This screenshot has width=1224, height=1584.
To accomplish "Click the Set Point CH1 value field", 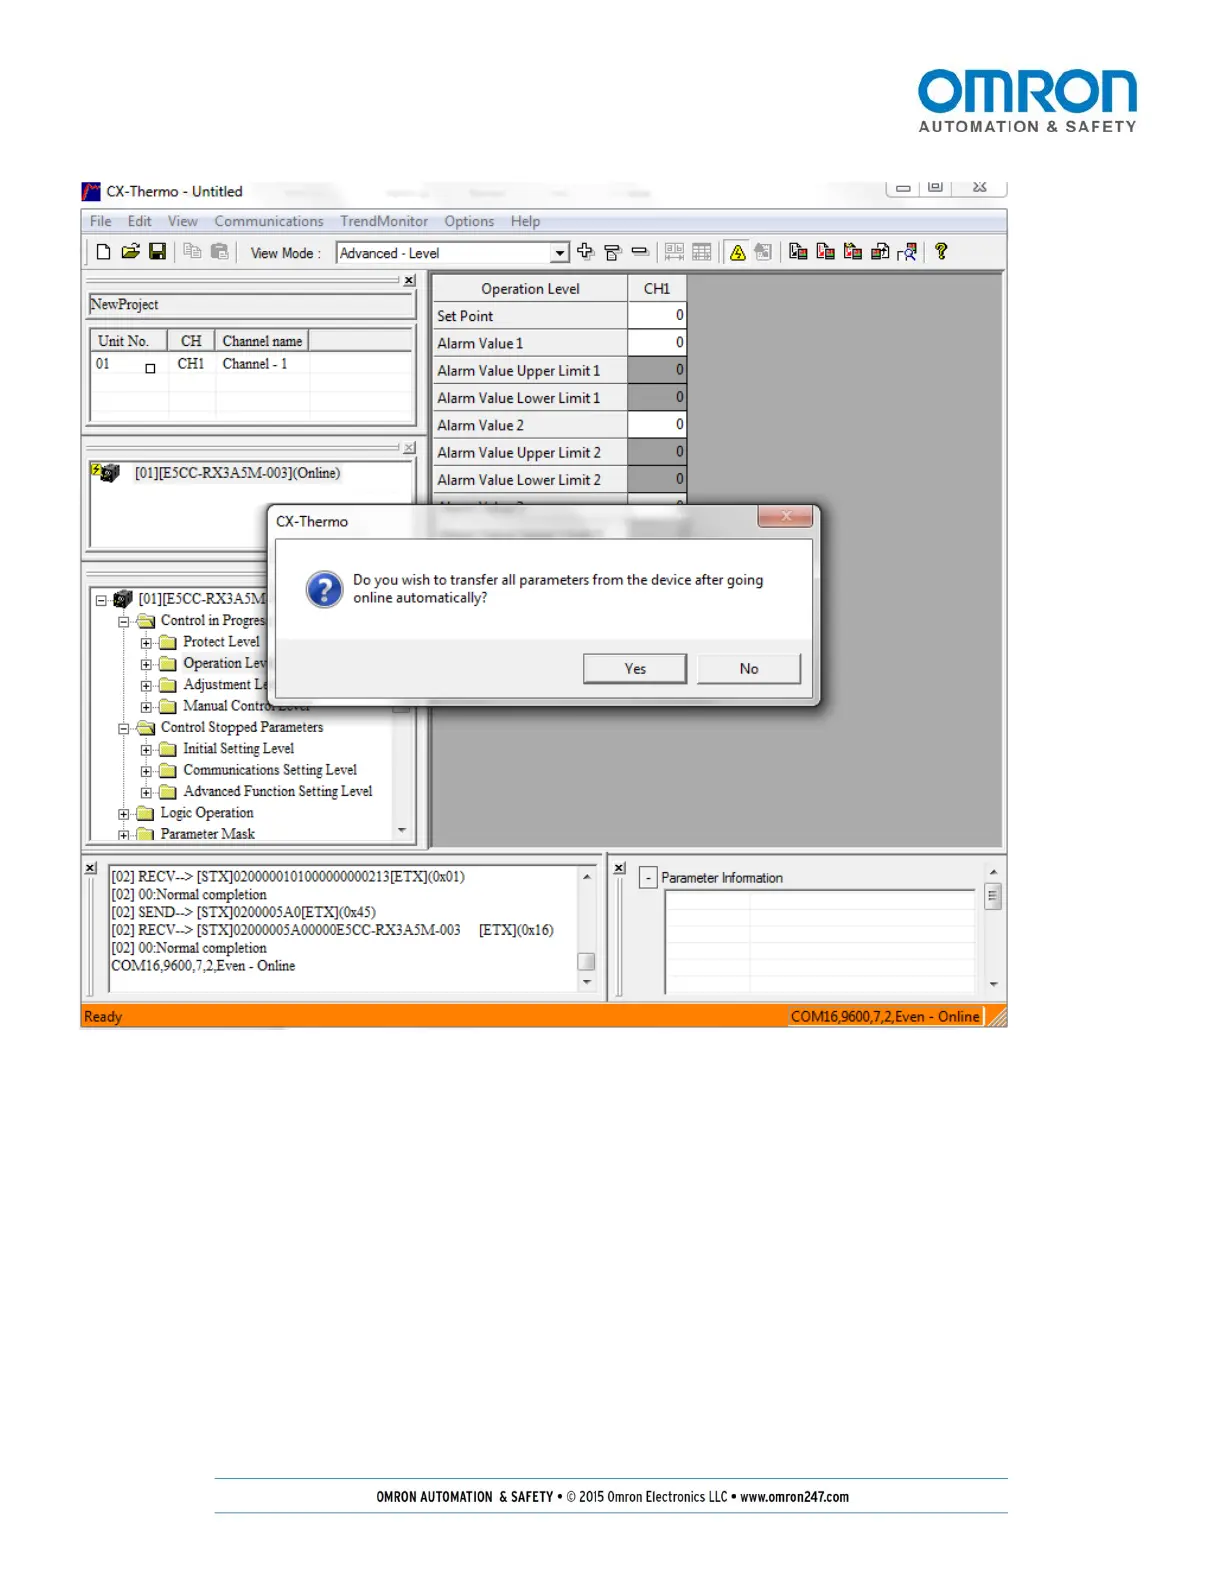I will (x=657, y=315).
